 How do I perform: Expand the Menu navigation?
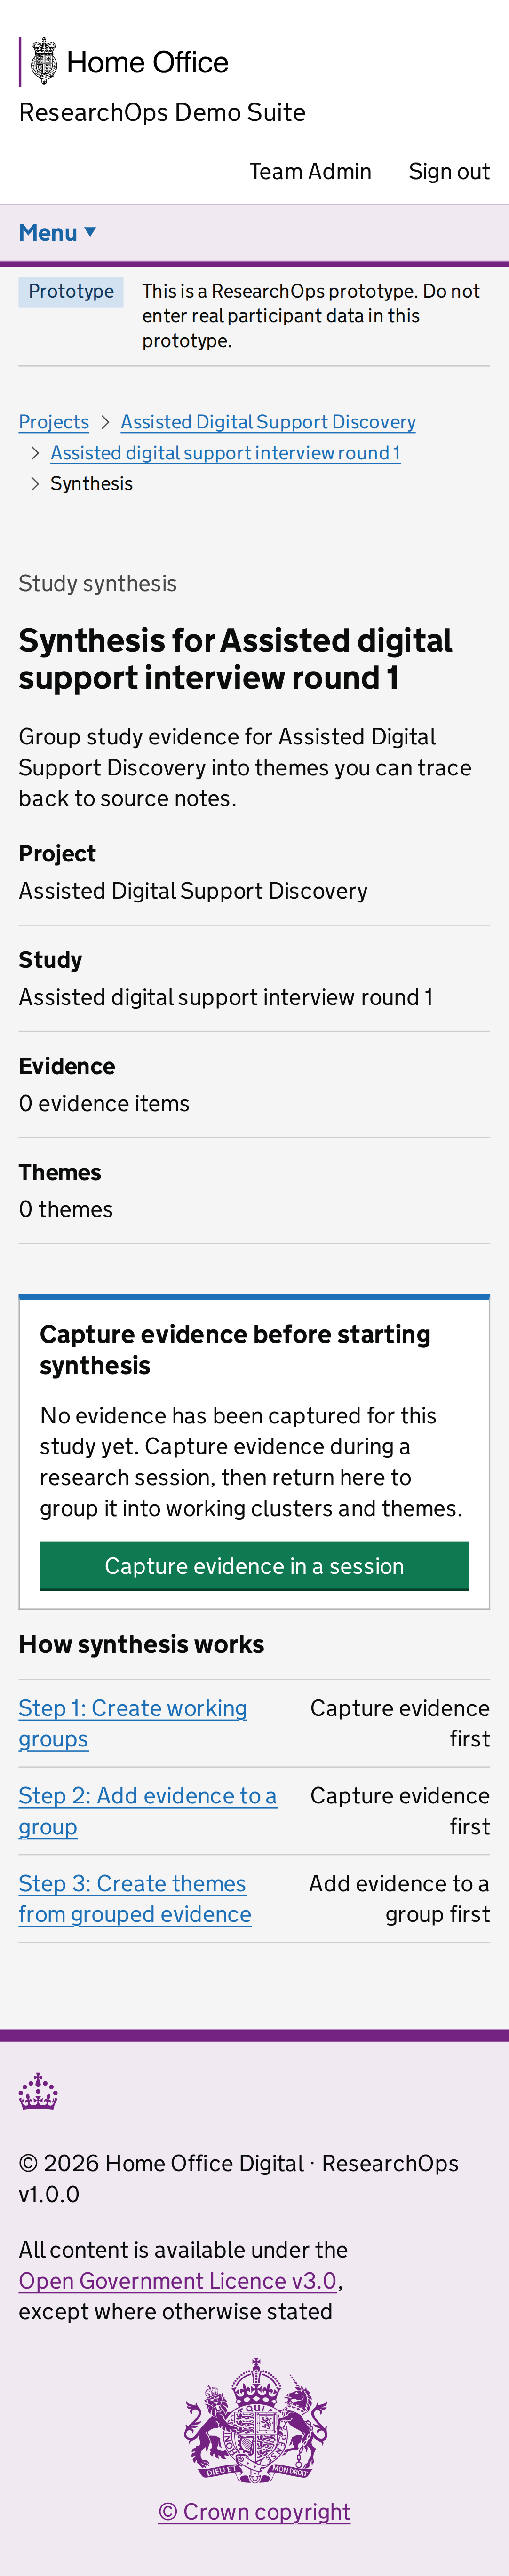point(58,233)
